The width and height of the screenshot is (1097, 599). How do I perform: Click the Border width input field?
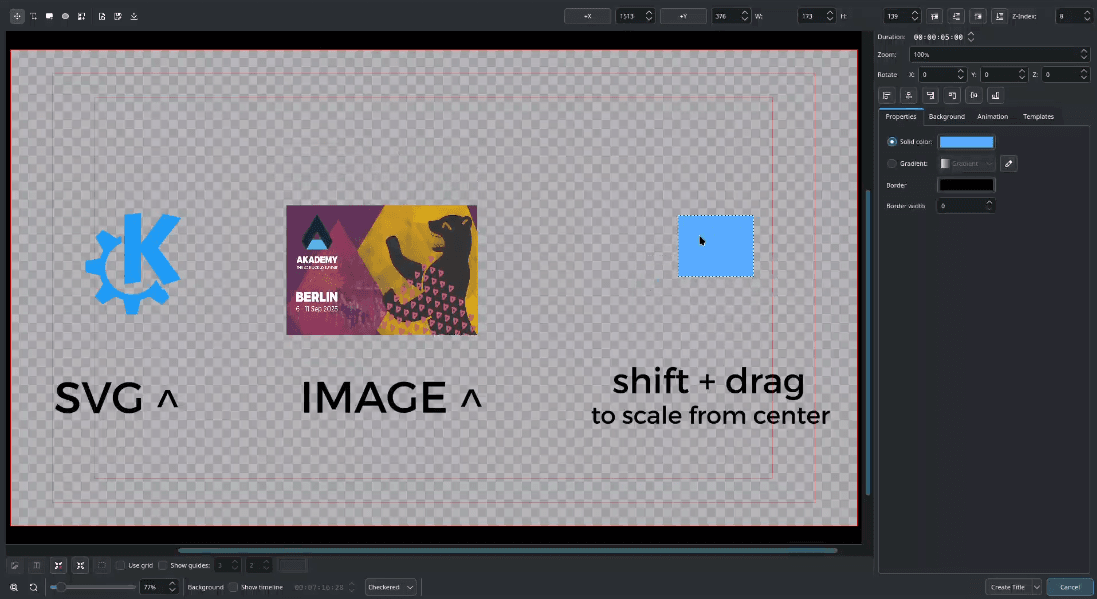pyautogui.click(x=960, y=205)
